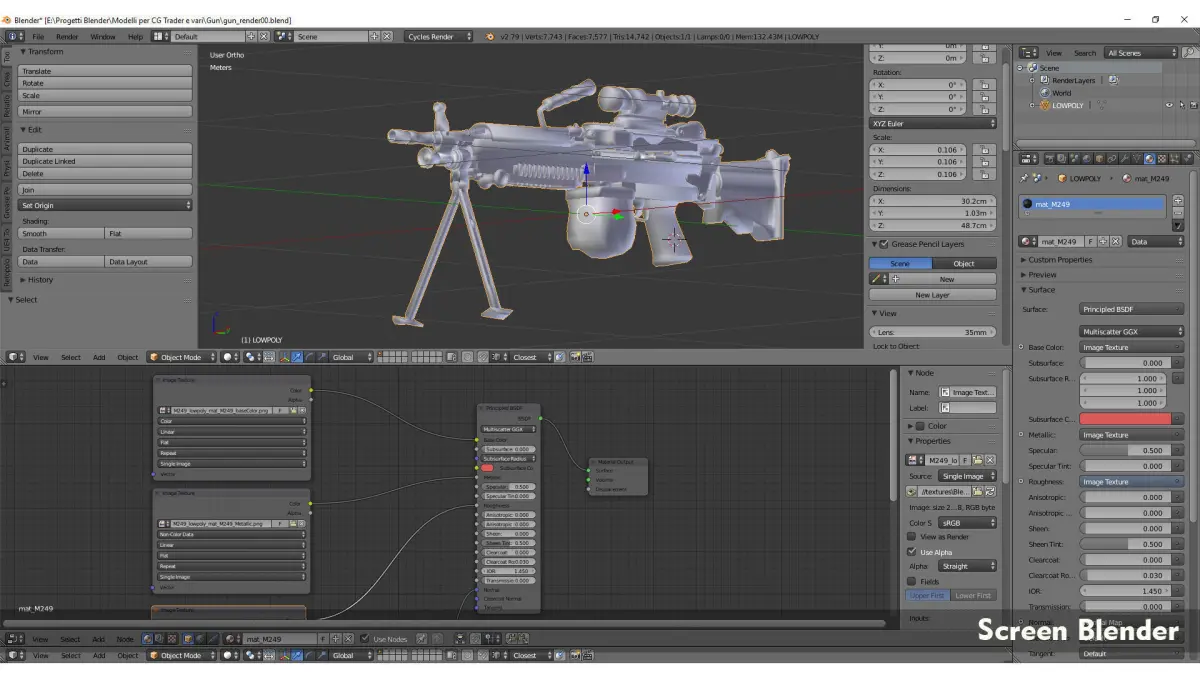Select Object grease pencil source toggle
Image resolution: width=1200 pixels, height=675 pixels.
(x=964, y=263)
